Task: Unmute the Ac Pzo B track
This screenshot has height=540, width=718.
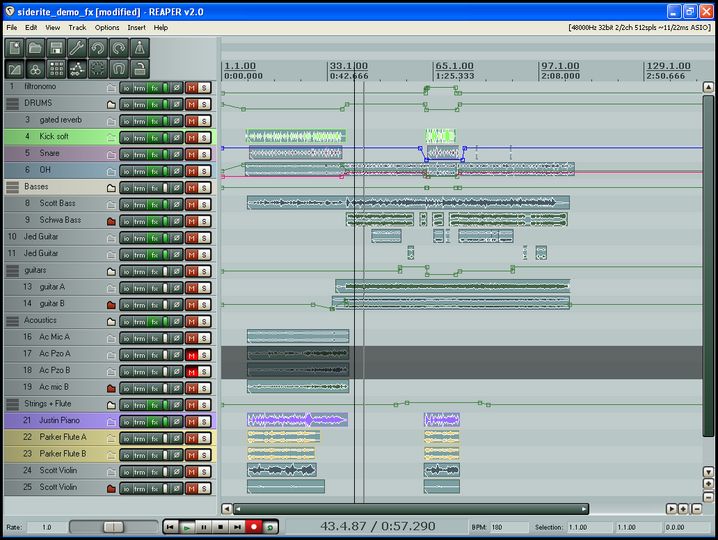Action: coord(191,372)
